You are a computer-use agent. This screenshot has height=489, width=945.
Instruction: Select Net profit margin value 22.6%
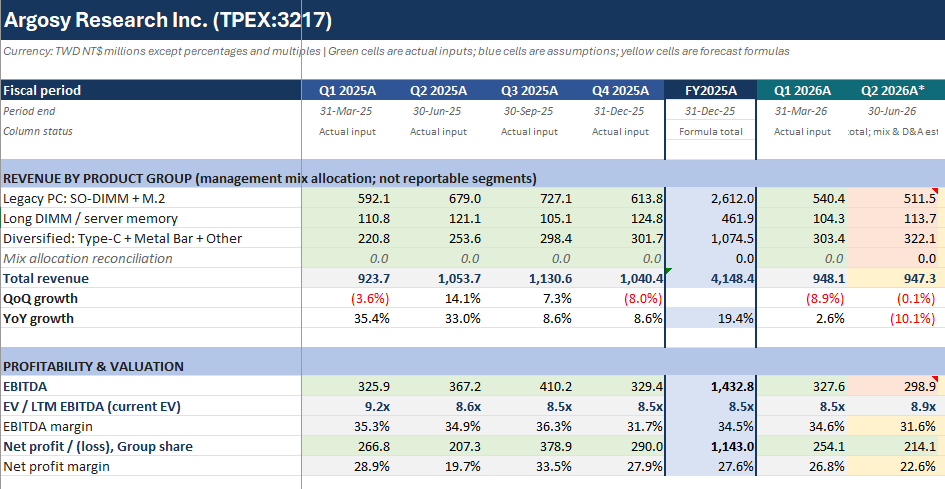coord(893,465)
